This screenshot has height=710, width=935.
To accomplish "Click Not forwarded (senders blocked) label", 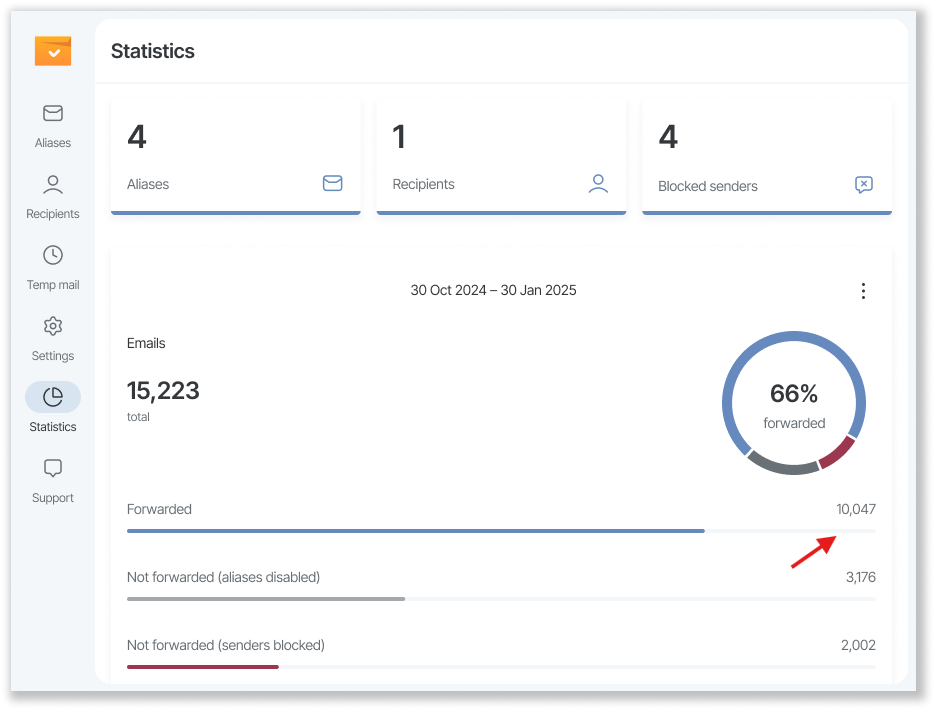I will point(226,645).
